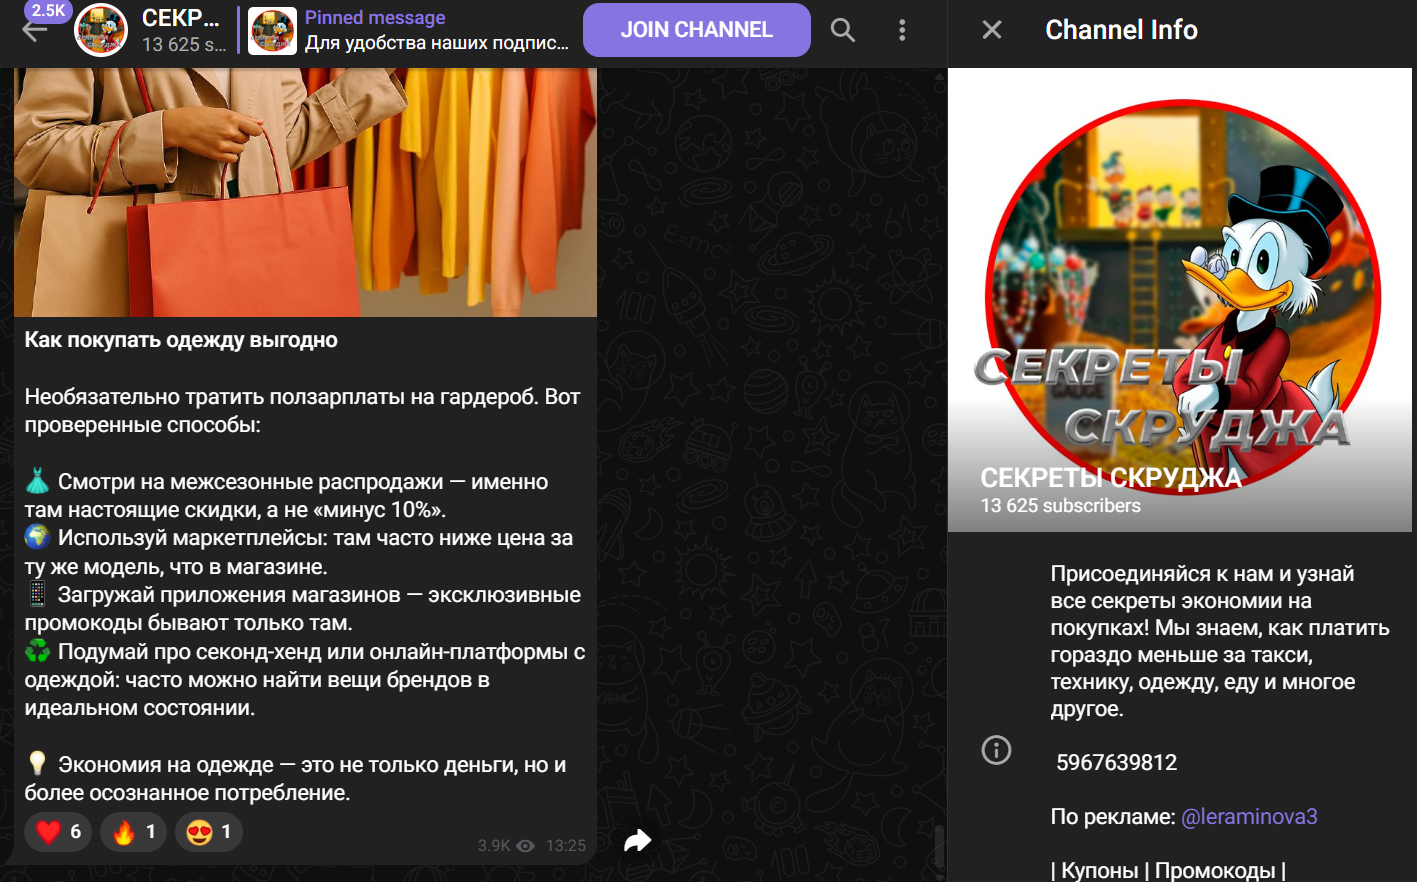Click the '| Купоны | Промокоды |' line
This screenshot has width=1417, height=882.
point(1168,870)
